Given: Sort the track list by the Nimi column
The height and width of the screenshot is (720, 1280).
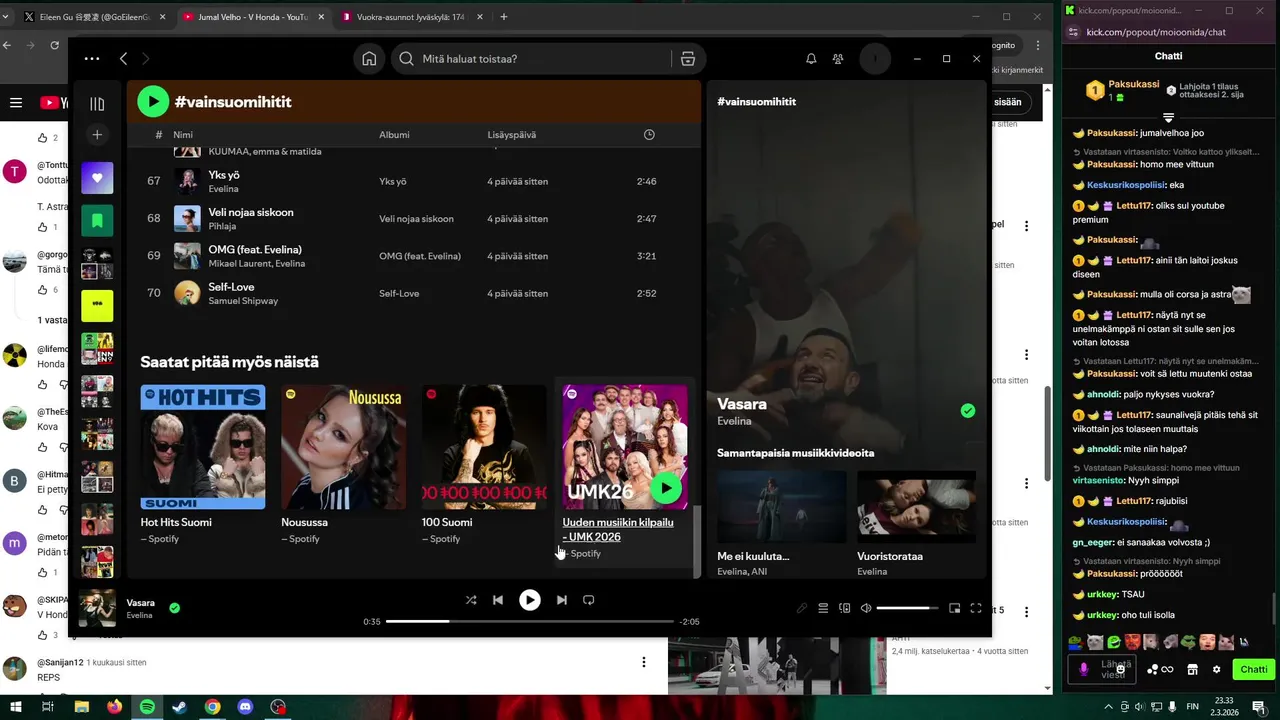Looking at the screenshot, I should 183,135.
